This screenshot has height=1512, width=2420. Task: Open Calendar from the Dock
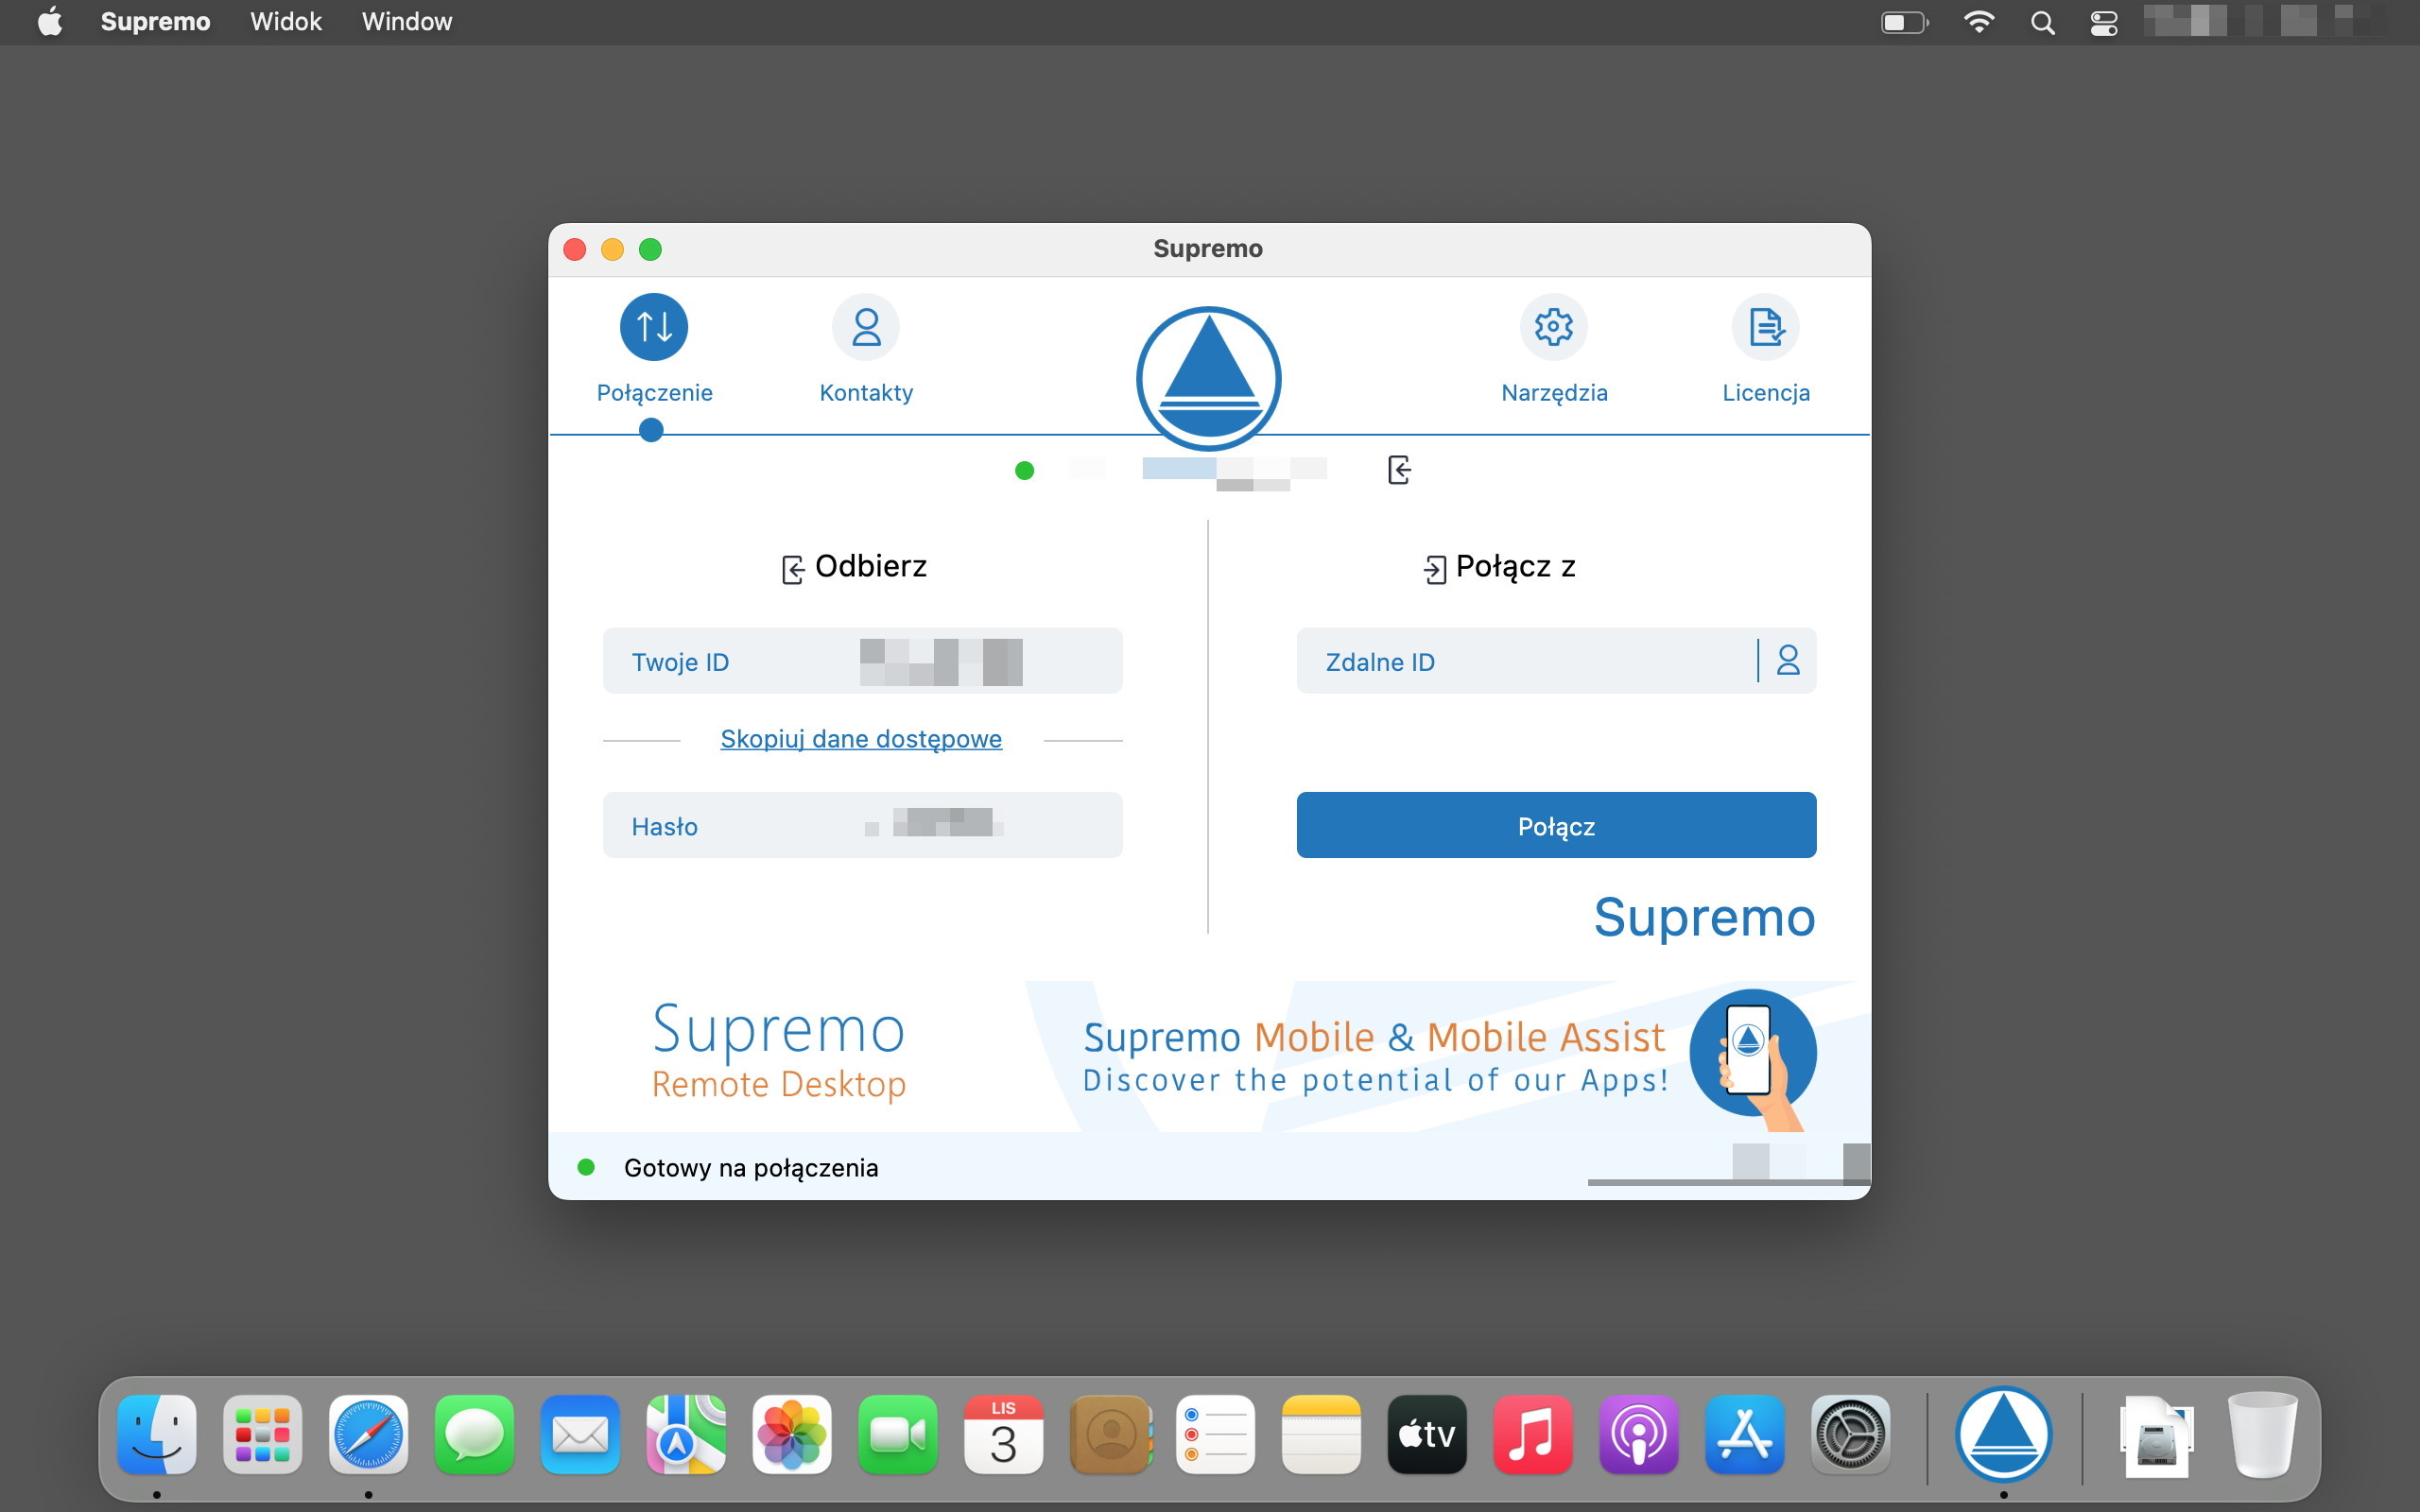[x=1004, y=1435]
